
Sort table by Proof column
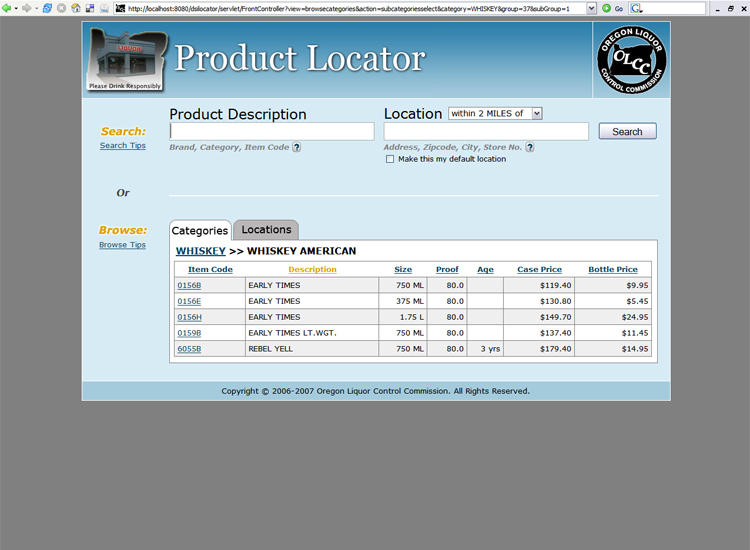pos(447,269)
